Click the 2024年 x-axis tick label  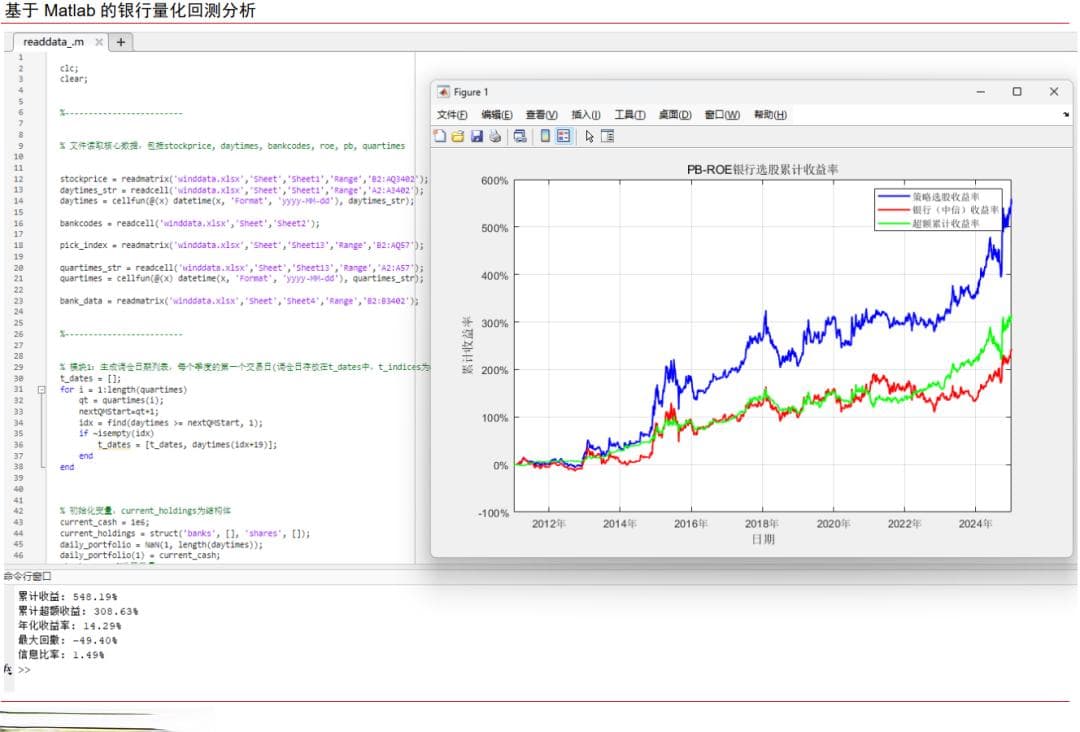(975, 524)
